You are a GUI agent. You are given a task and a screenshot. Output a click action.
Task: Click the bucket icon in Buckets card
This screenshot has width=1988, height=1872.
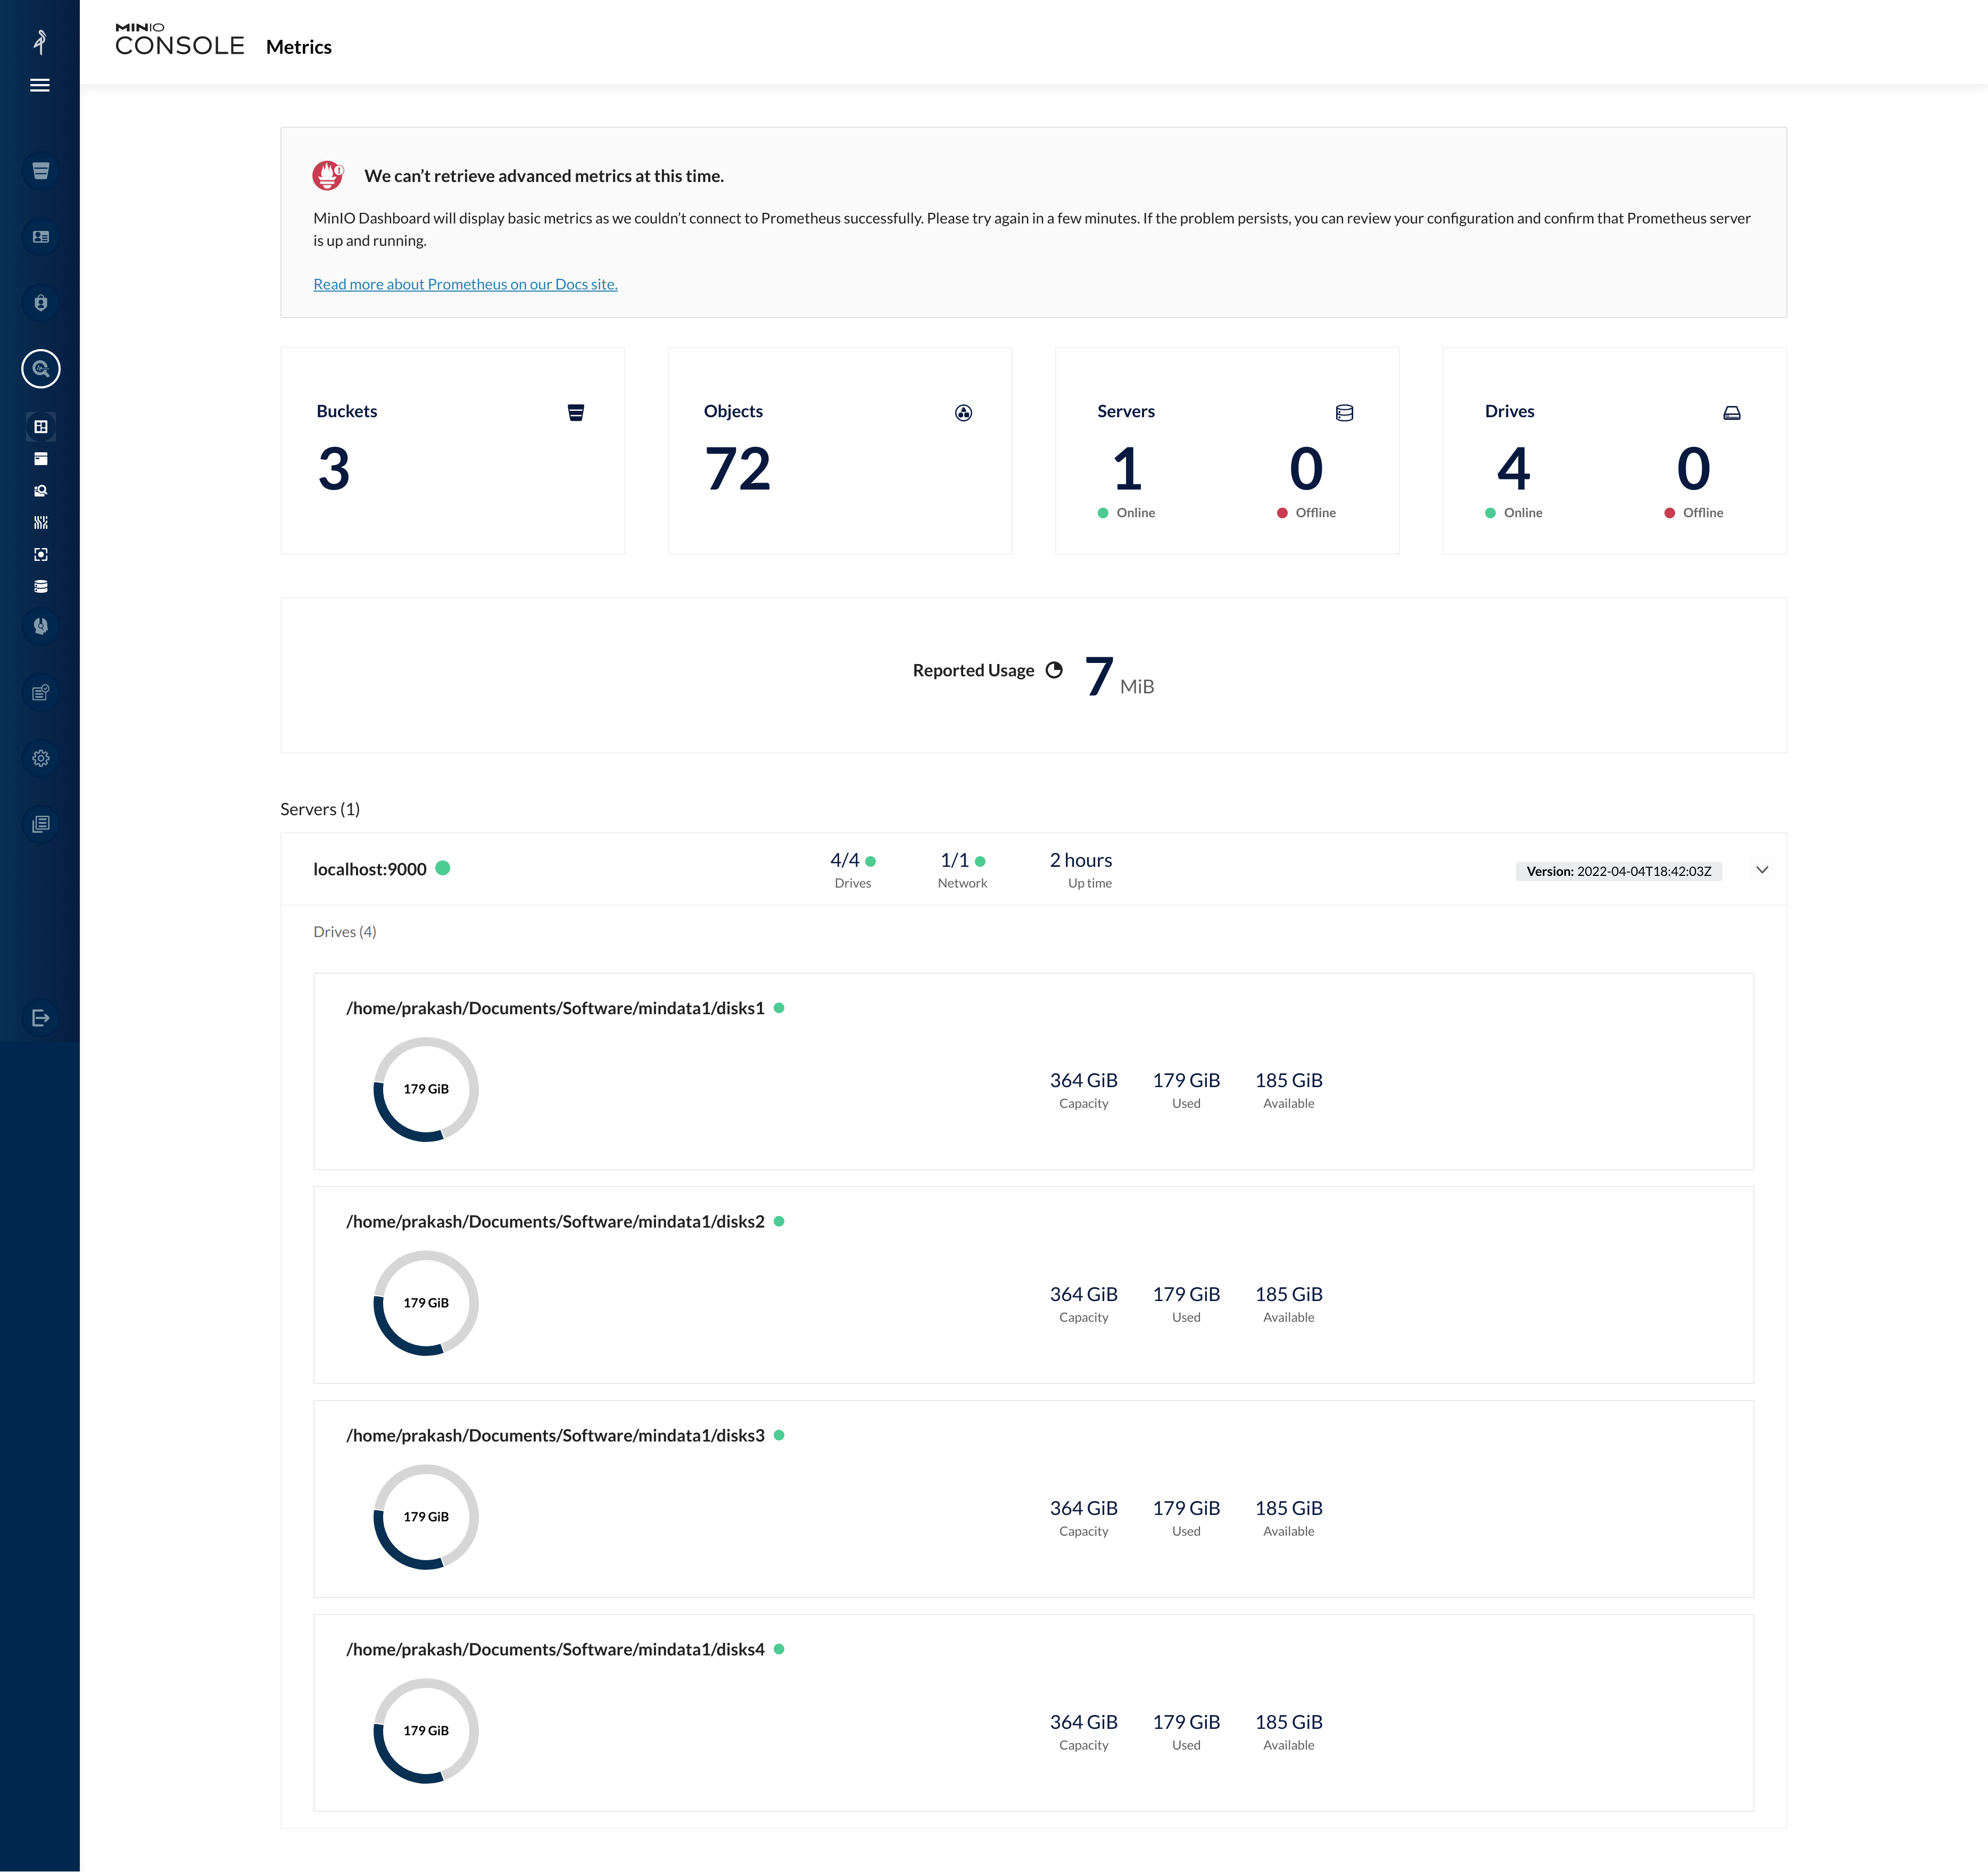pos(576,413)
